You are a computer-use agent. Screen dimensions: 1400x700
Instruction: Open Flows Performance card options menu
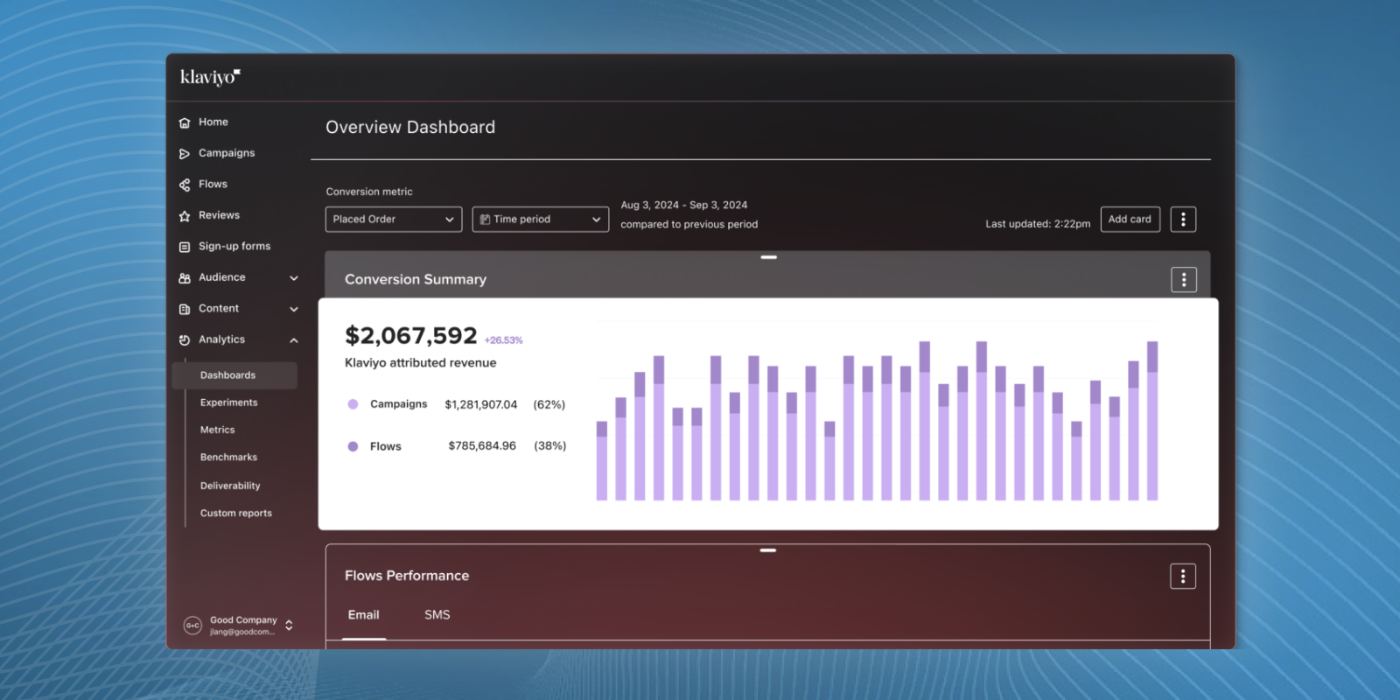click(1183, 576)
